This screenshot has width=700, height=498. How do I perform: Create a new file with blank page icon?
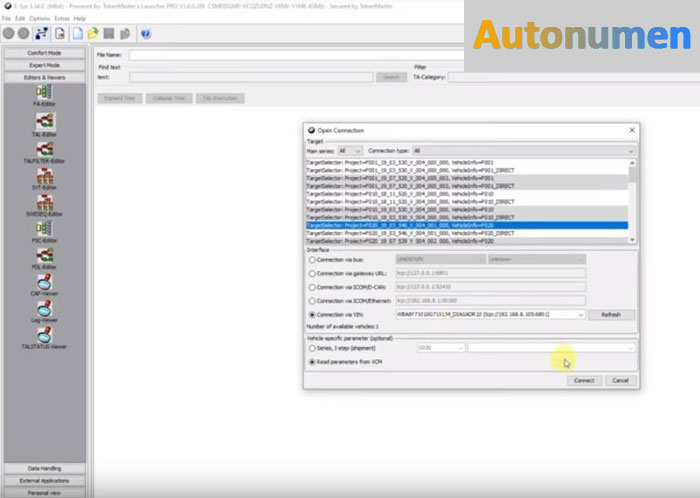click(x=78, y=33)
